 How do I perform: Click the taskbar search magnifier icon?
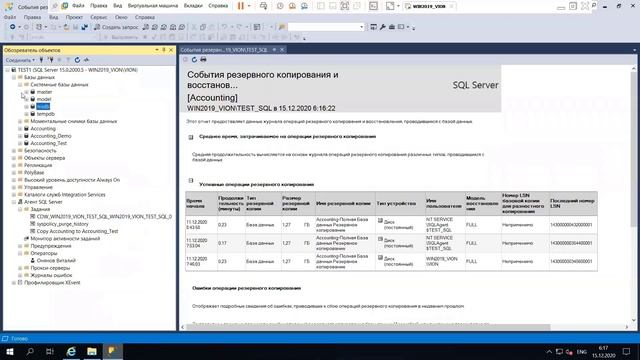(30, 351)
